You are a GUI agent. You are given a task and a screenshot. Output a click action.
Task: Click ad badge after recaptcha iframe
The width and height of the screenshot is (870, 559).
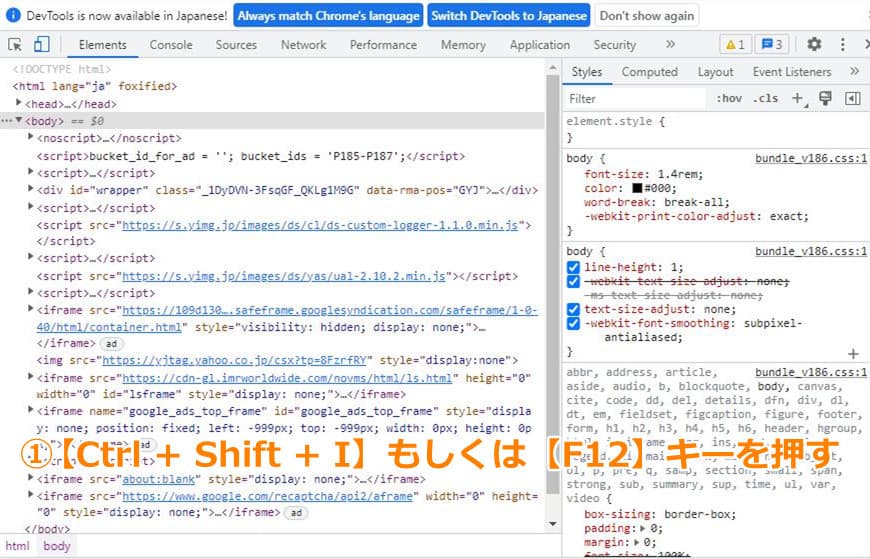point(296,512)
